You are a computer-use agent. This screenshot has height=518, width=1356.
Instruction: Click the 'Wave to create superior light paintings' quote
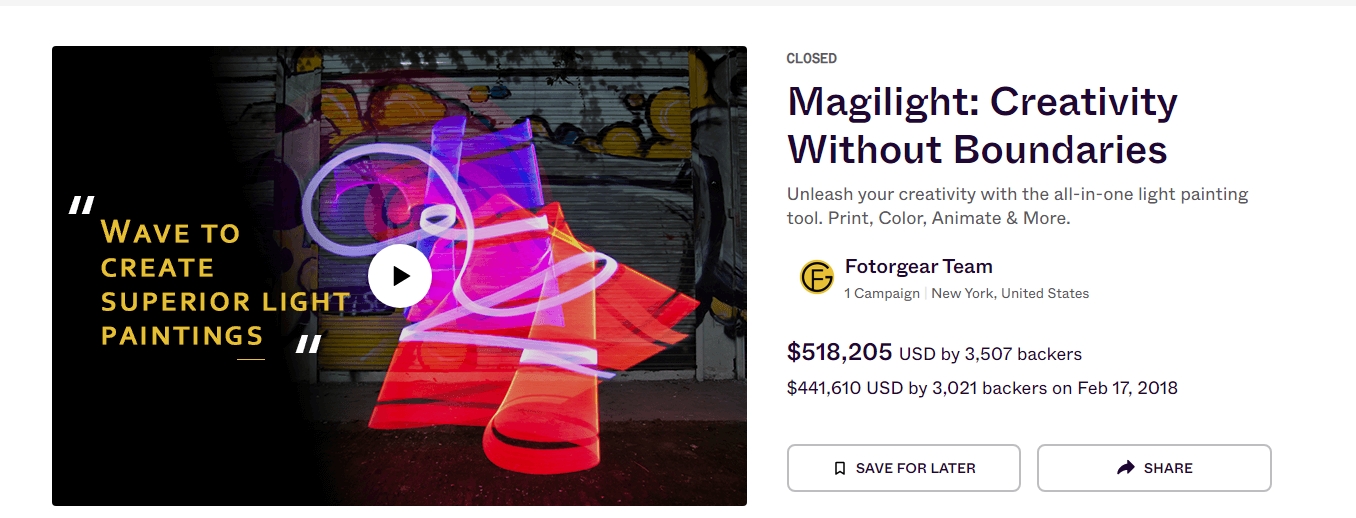coord(225,284)
